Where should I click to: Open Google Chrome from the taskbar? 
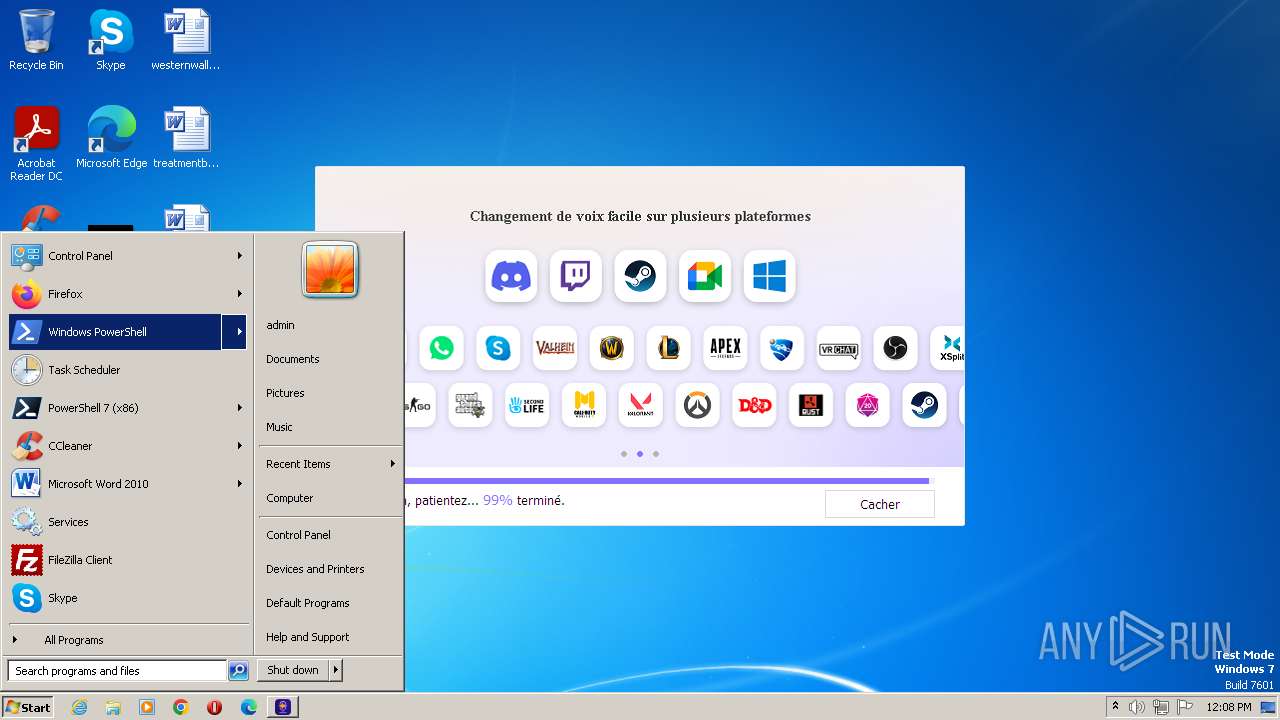(x=181, y=707)
